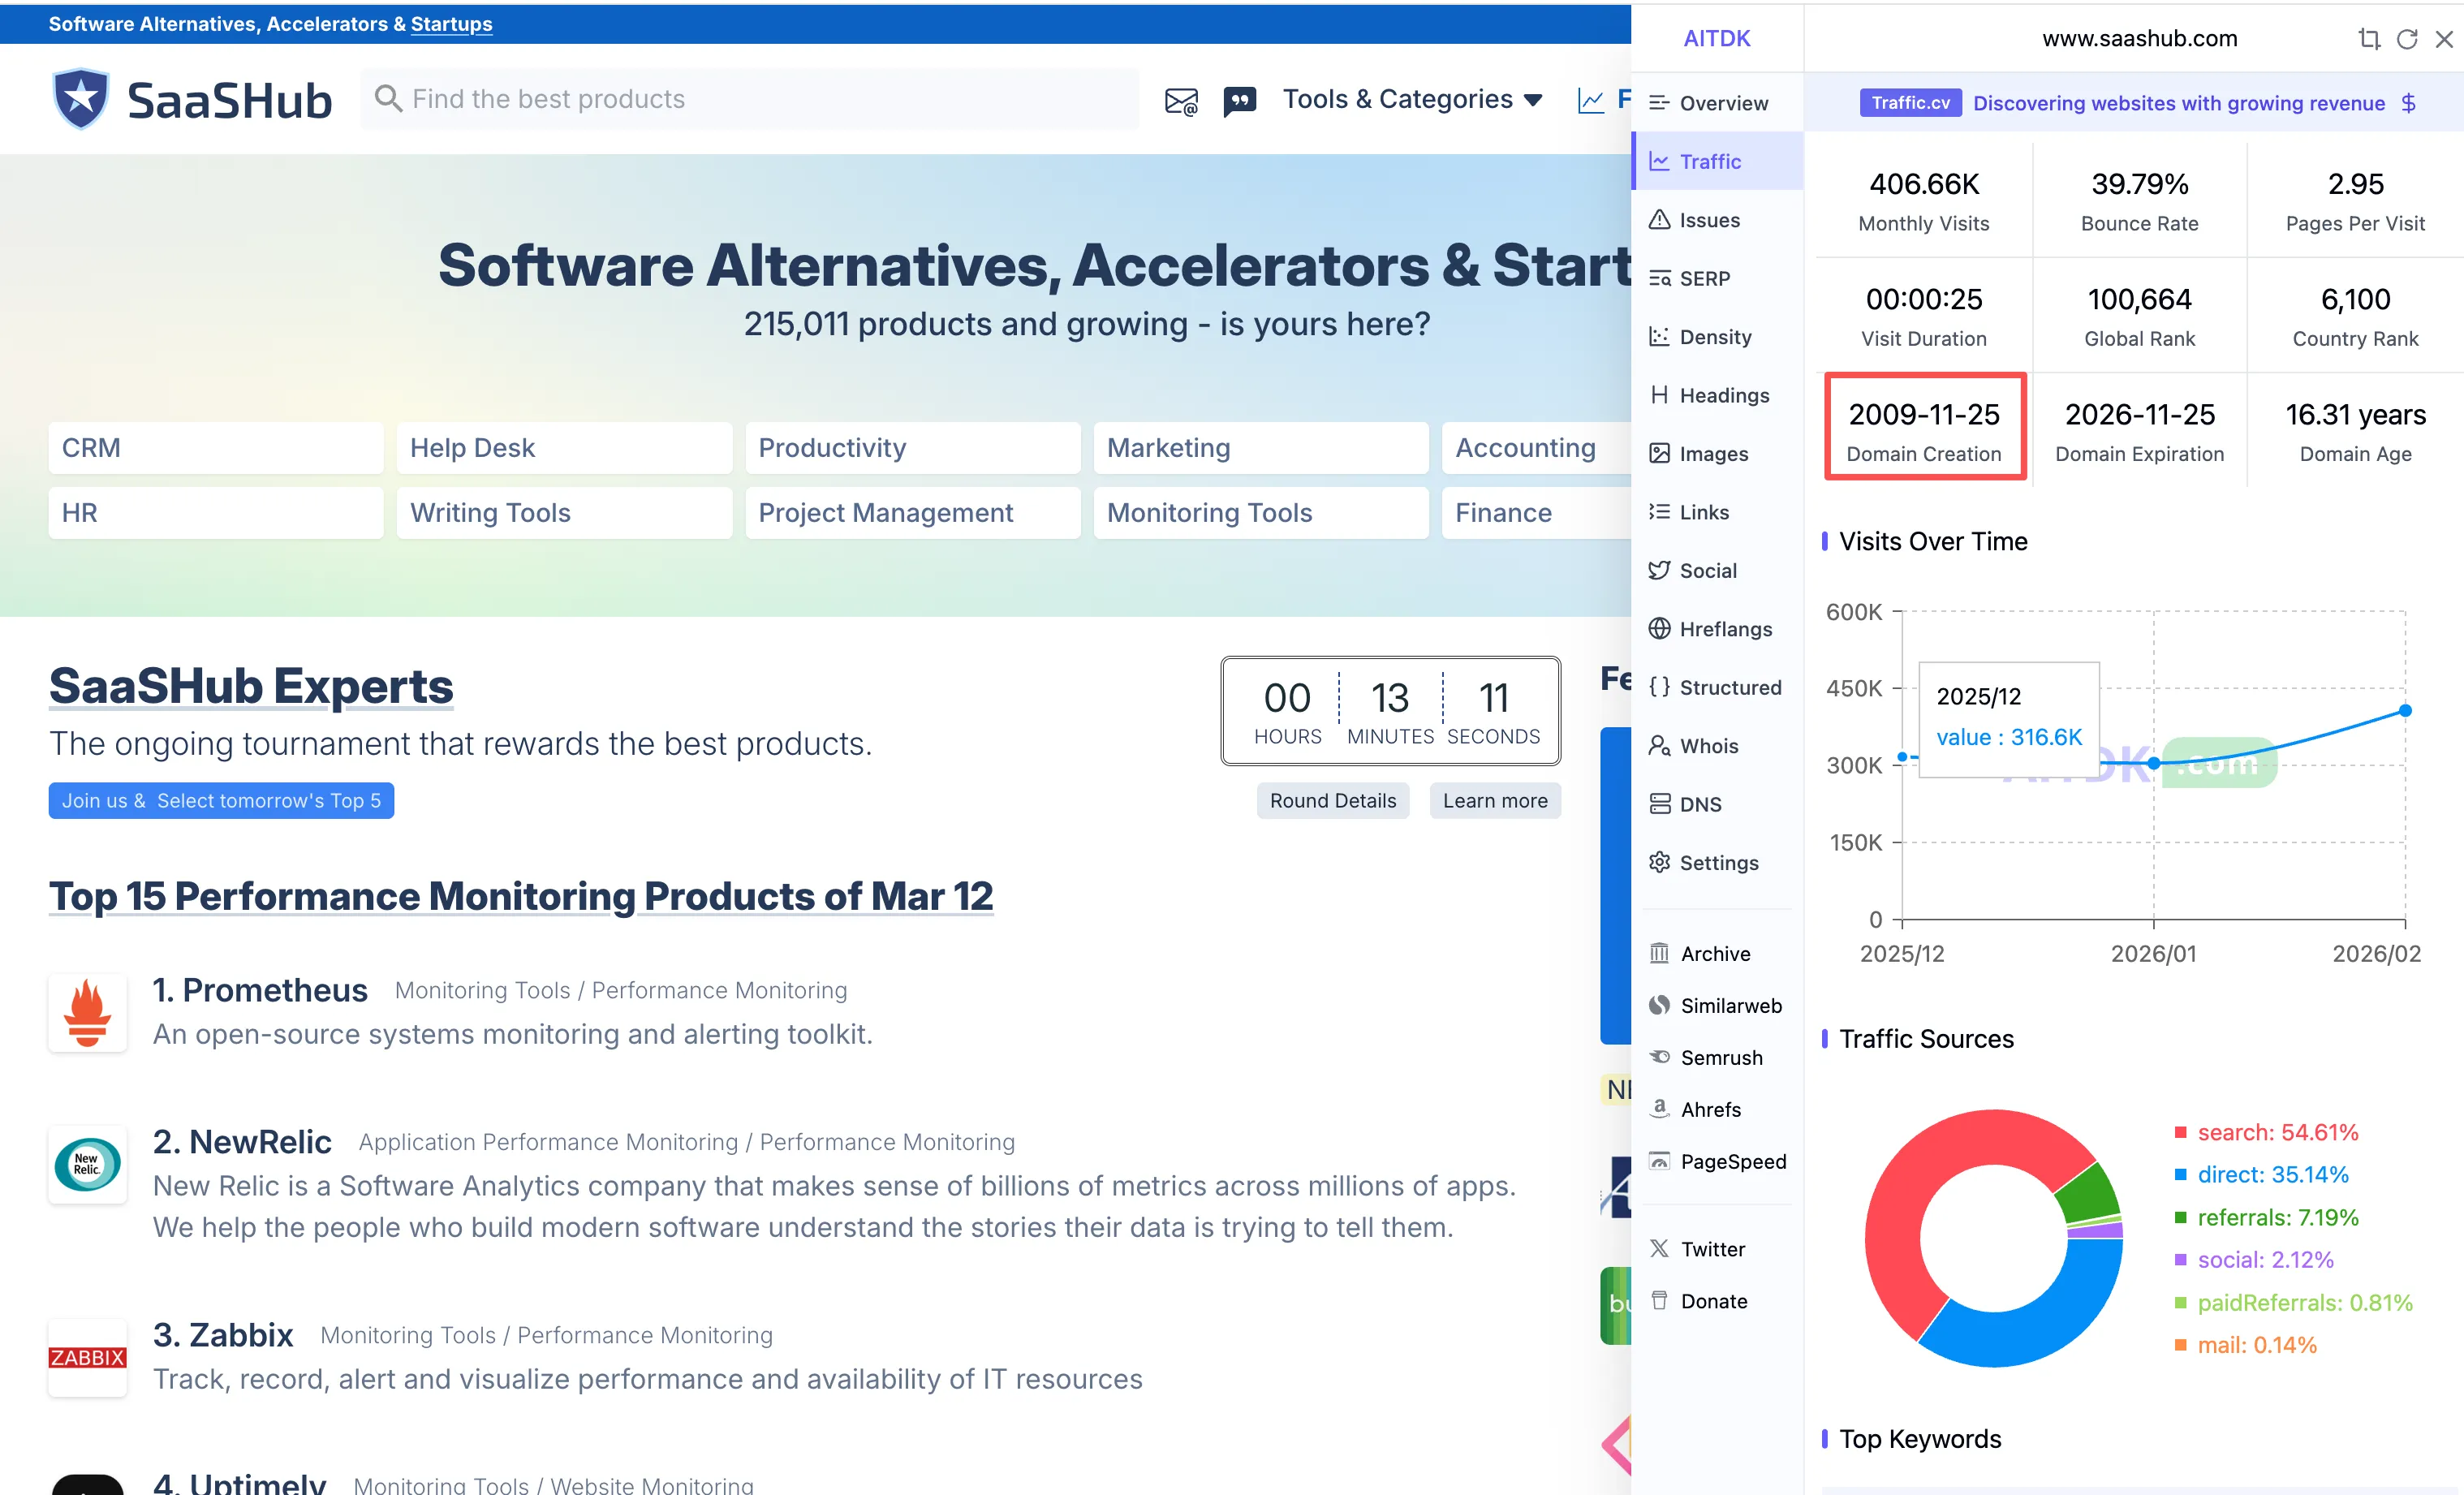The image size is (2464, 1495).
Task: Click the mail envelope icon in SaaSHub header
Action: (x=1181, y=101)
